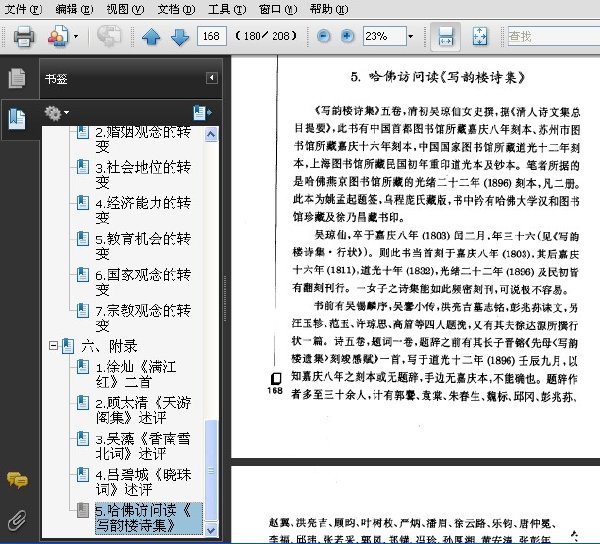The image size is (600, 544).
Task: Select bookmark 2.顾太清《天游阁集》述评
Action: pos(143,410)
